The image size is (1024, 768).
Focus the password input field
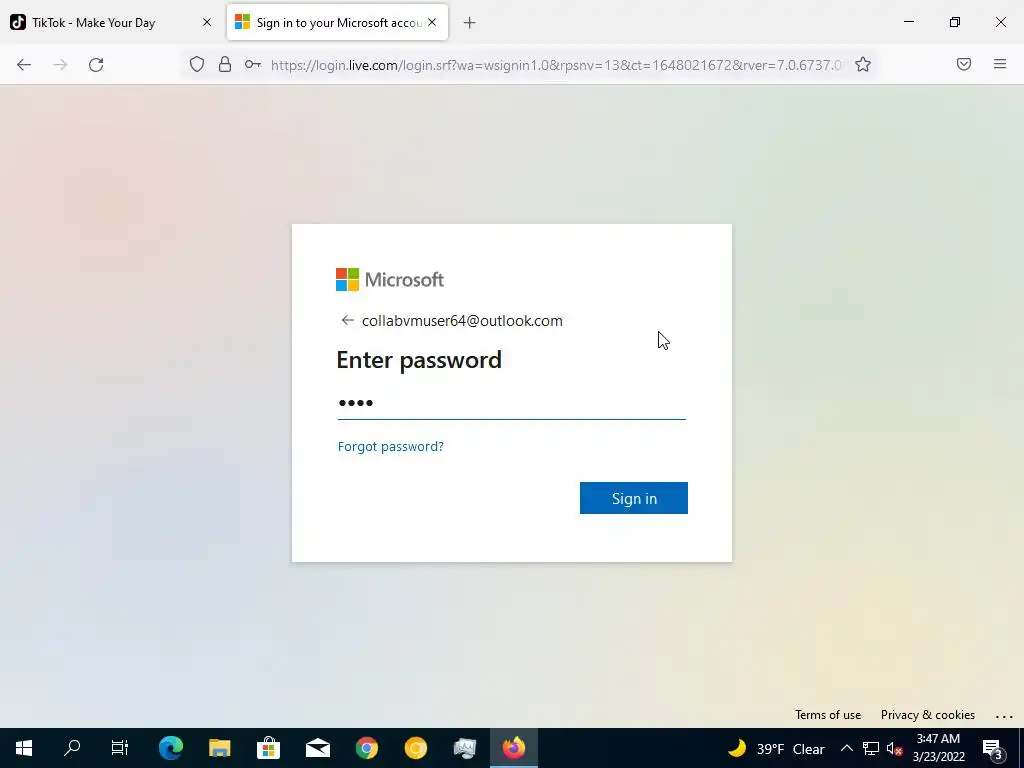tap(511, 403)
